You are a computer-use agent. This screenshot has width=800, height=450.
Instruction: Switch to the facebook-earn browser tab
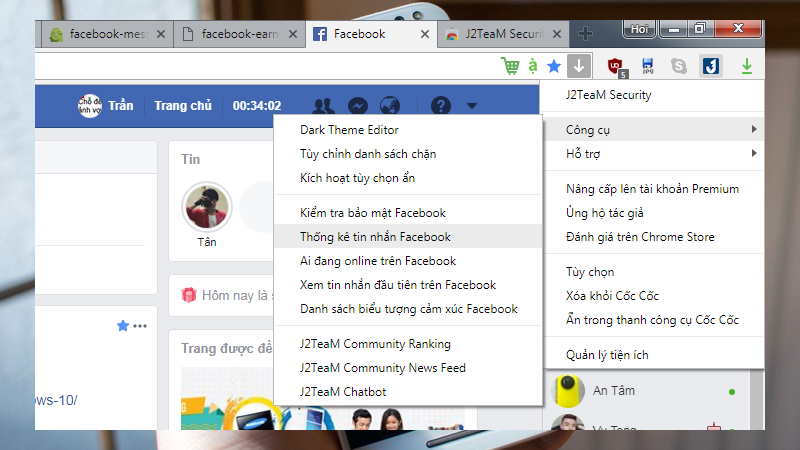click(236, 34)
